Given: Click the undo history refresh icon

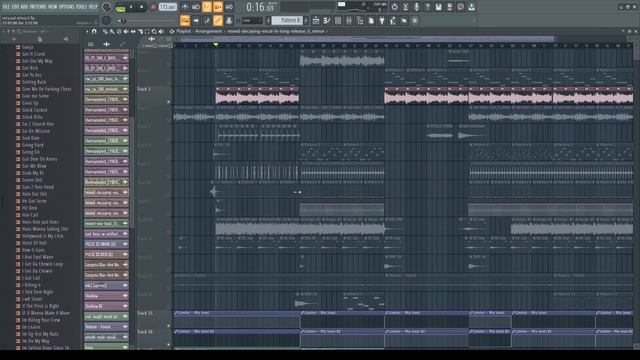Looking at the screenshot, I should pos(394,7).
